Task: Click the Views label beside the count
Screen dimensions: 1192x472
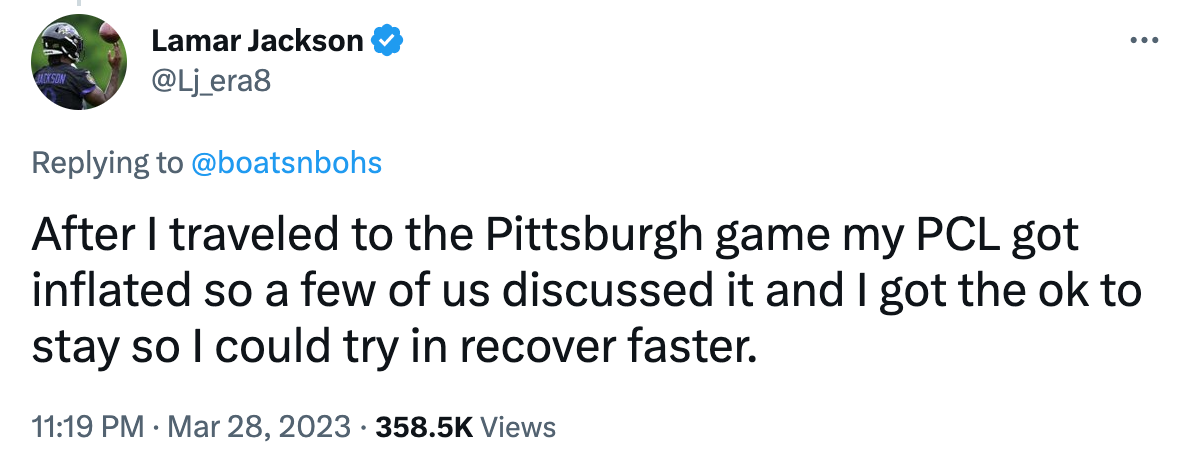Action: 517,428
